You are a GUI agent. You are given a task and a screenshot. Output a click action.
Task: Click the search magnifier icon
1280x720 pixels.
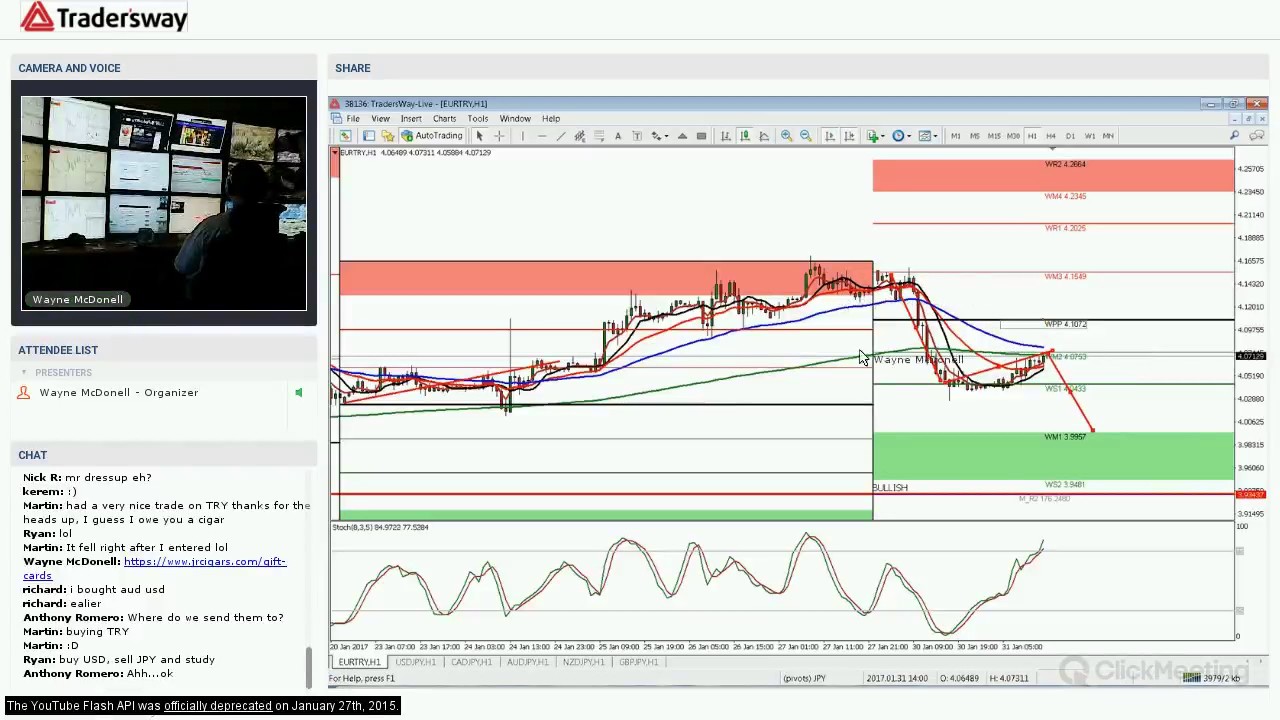[x=1234, y=136]
